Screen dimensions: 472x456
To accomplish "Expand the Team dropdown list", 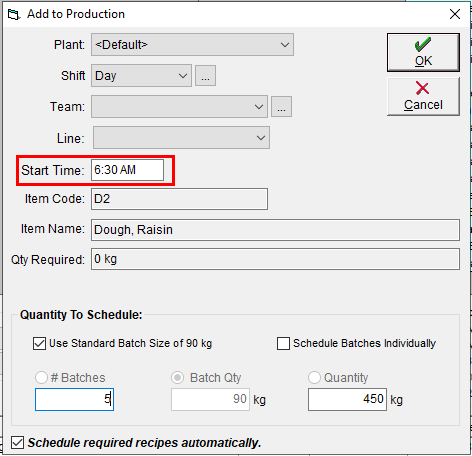I will [179, 107].
